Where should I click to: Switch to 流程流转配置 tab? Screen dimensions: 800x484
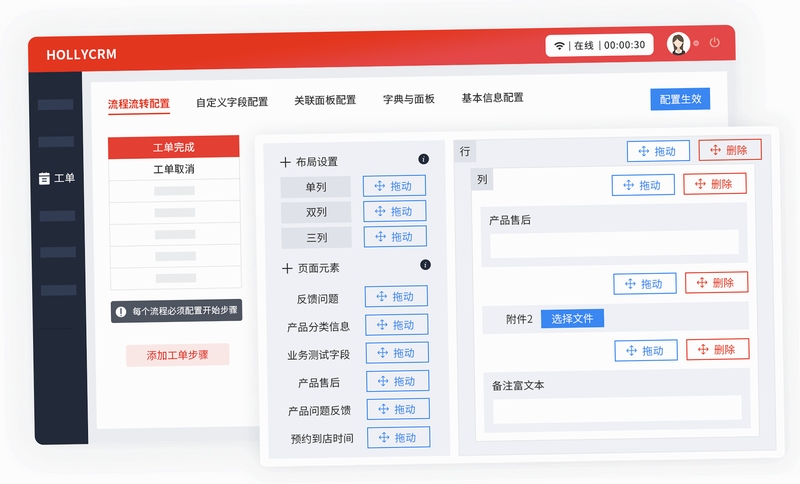pyautogui.click(x=139, y=104)
